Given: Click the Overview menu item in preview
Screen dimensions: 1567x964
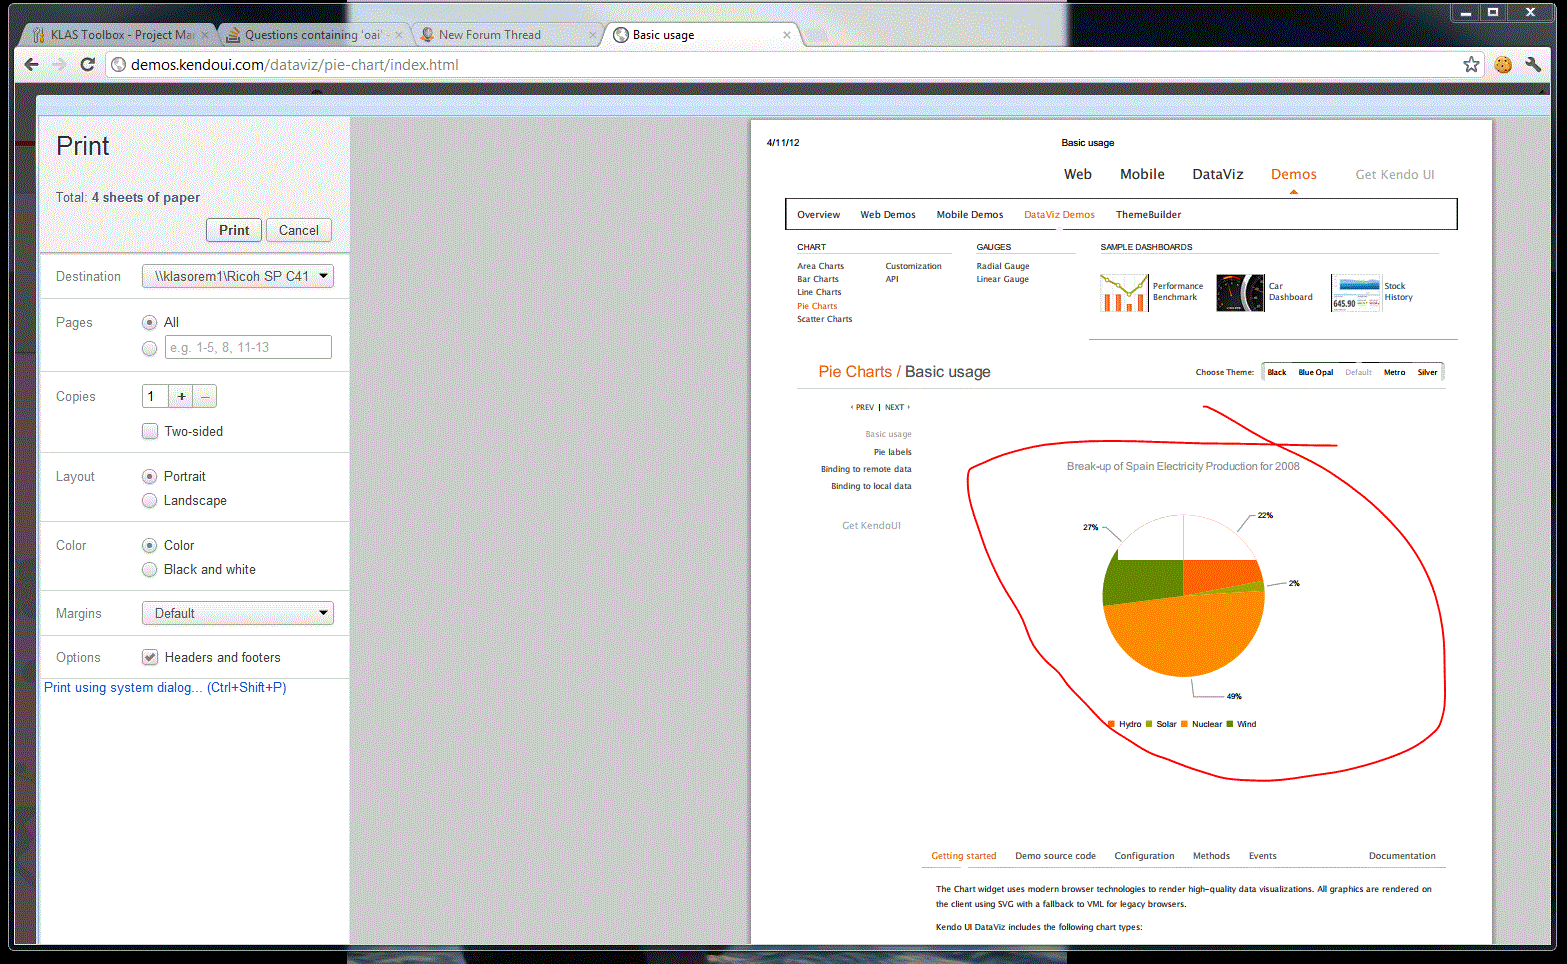Looking at the screenshot, I should [818, 215].
